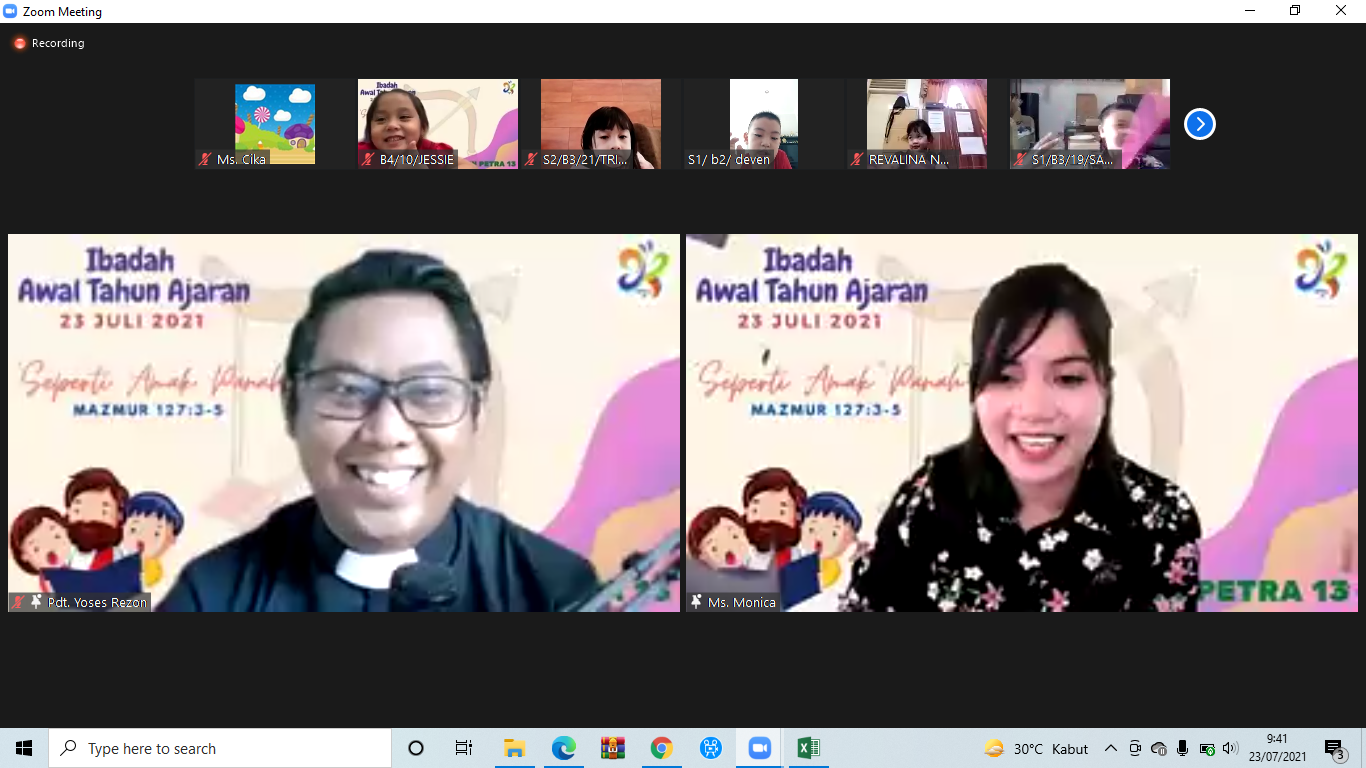The image size is (1366, 768).
Task: Click the muted mic icon on Pdt. Yoses Rezon
Action: (19, 602)
